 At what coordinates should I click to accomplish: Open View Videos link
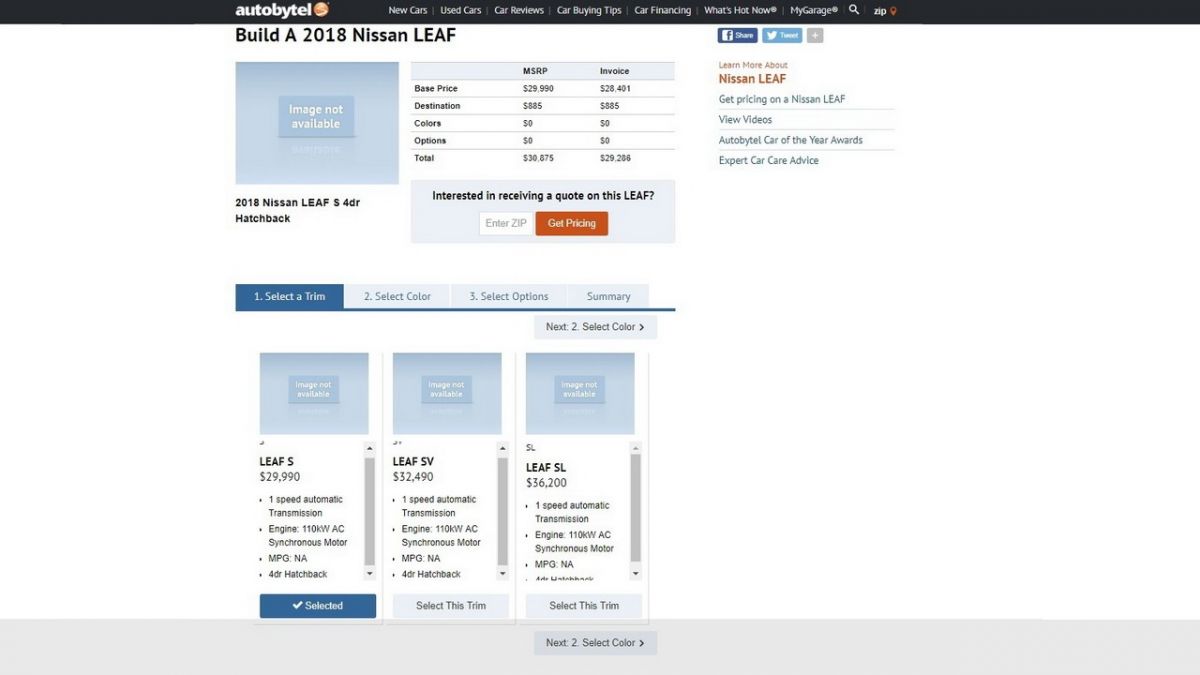tap(745, 120)
